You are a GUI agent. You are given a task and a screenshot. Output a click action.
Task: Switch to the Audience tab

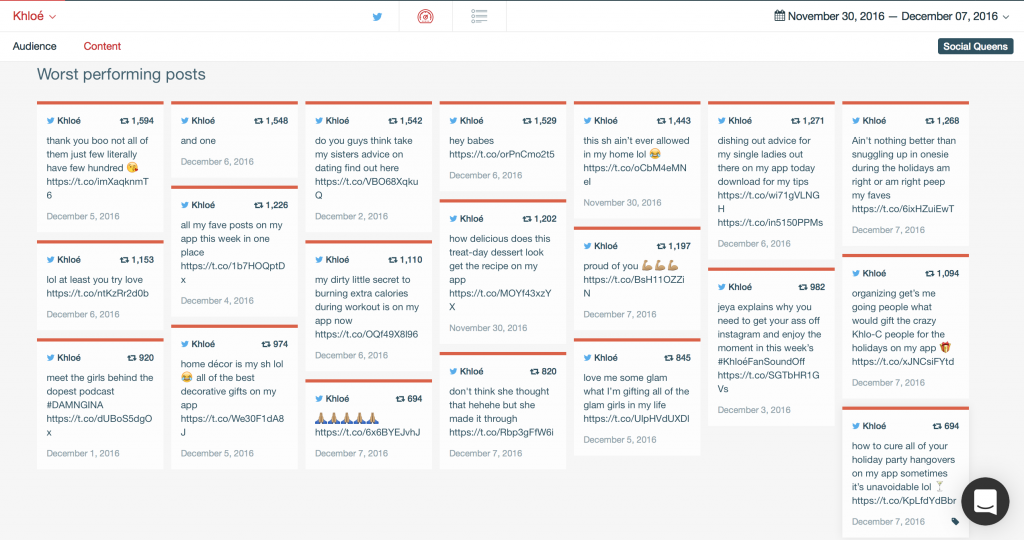35,46
